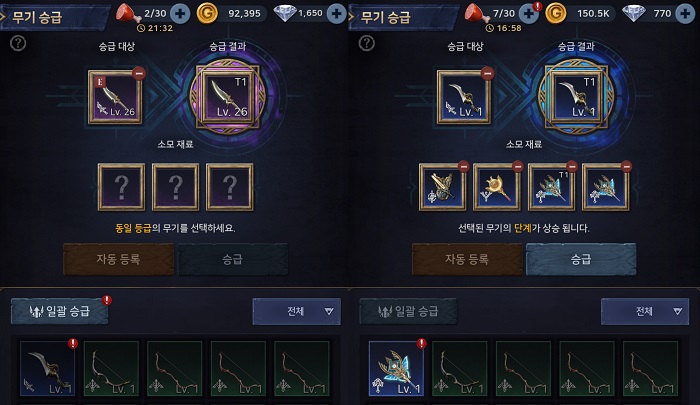Remove T1 winged weapon from consumed materials

[572, 167]
